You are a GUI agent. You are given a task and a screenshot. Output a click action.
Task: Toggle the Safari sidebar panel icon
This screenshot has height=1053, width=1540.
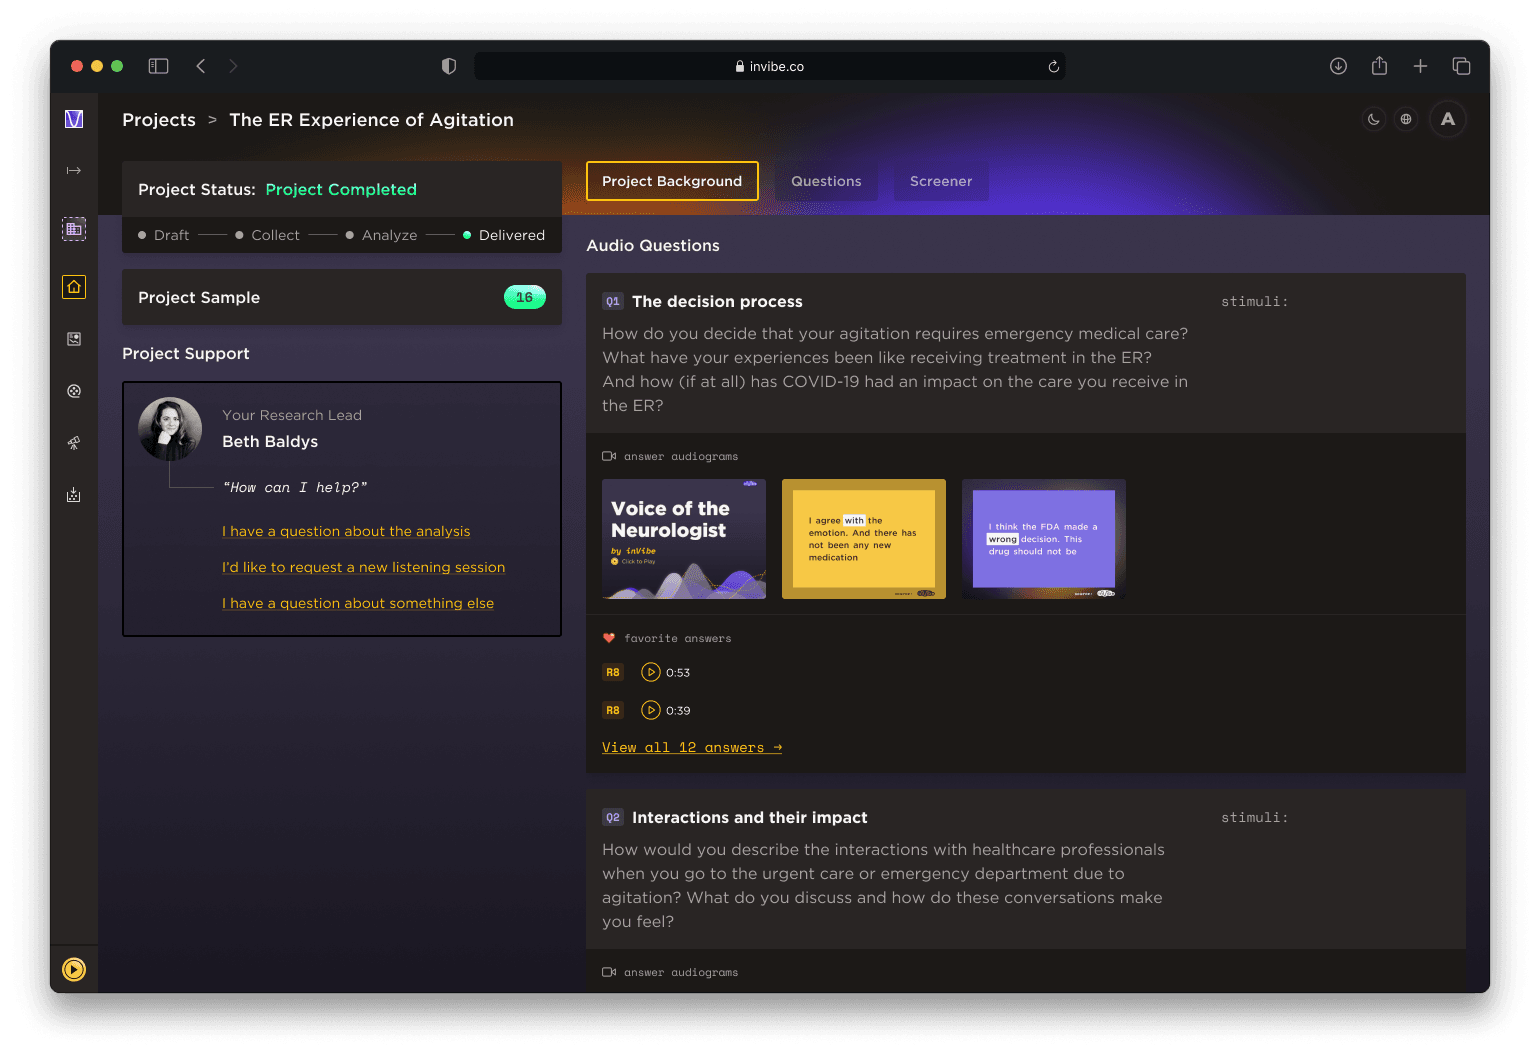[x=158, y=66]
